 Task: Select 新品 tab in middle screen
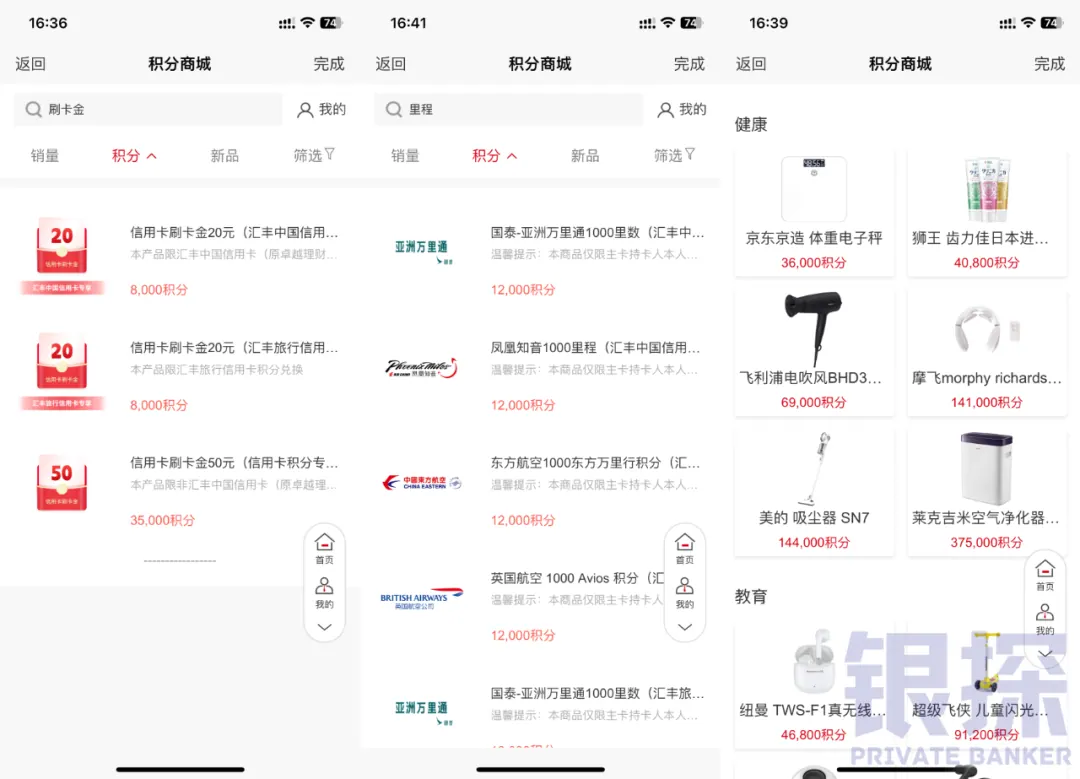click(585, 156)
